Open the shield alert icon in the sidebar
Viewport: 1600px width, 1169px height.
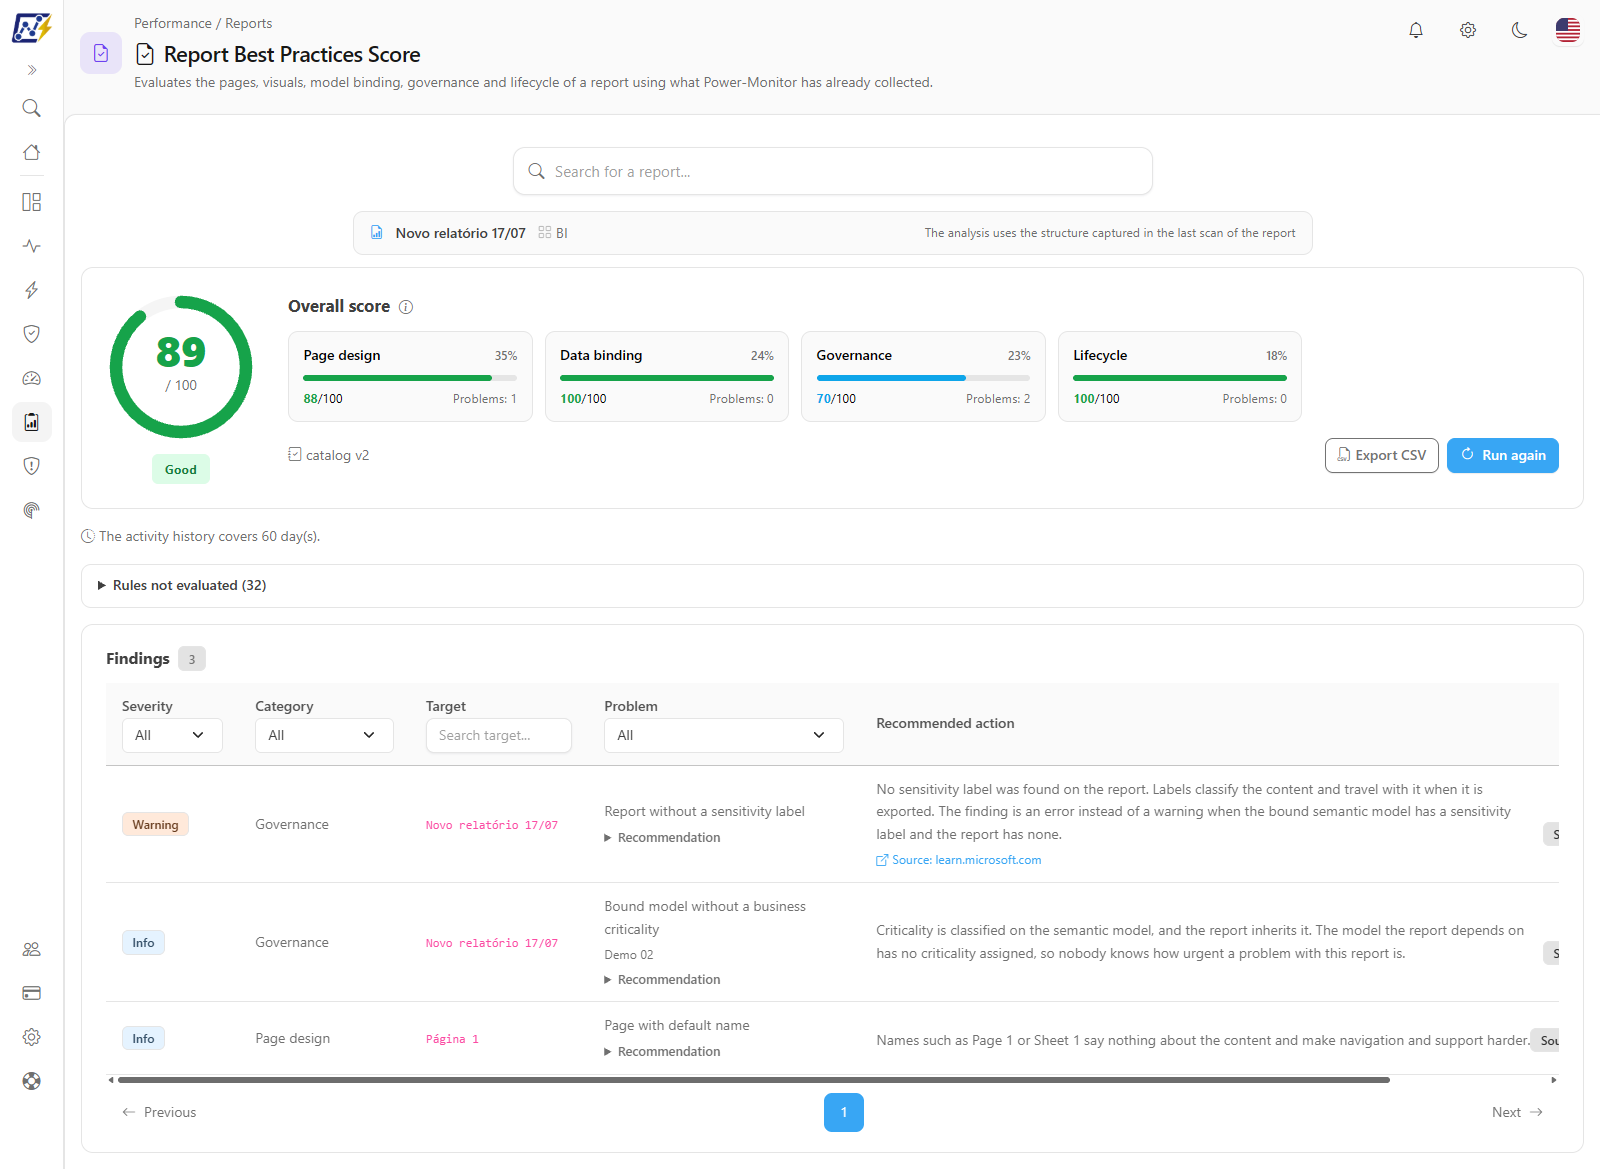32,466
